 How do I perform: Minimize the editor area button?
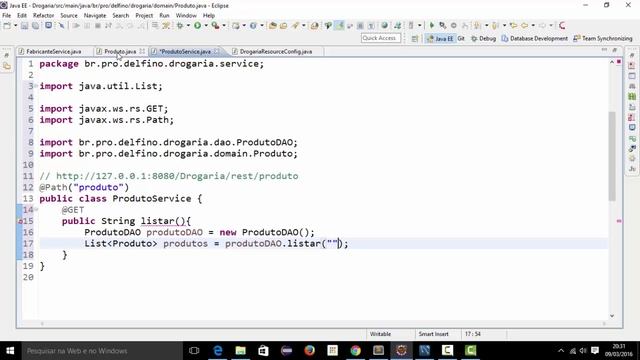[x=604, y=50]
